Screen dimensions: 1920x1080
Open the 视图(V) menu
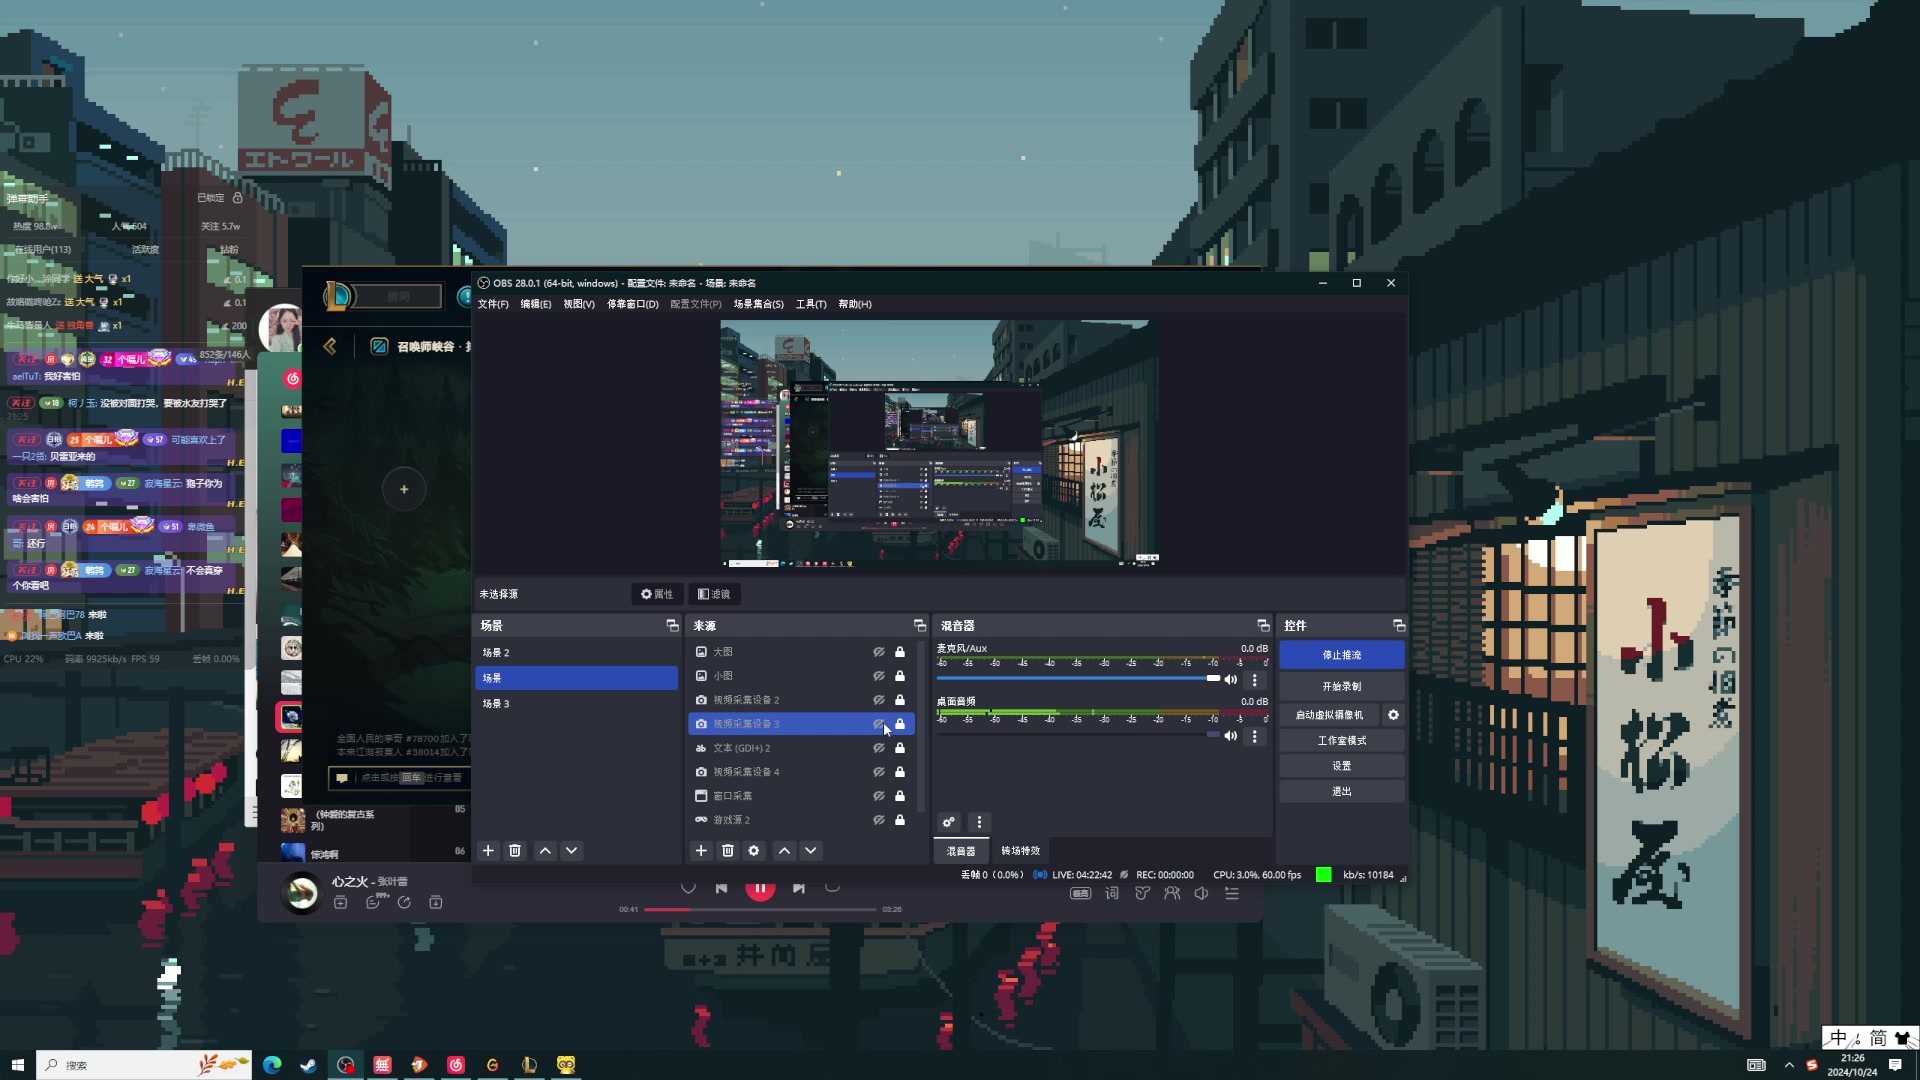579,304
